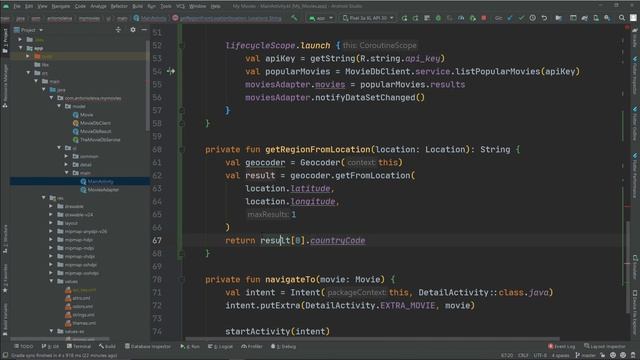This screenshot has width=640, height=360.
Task: Open the Logcat tool window
Action: (x=220, y=346)
